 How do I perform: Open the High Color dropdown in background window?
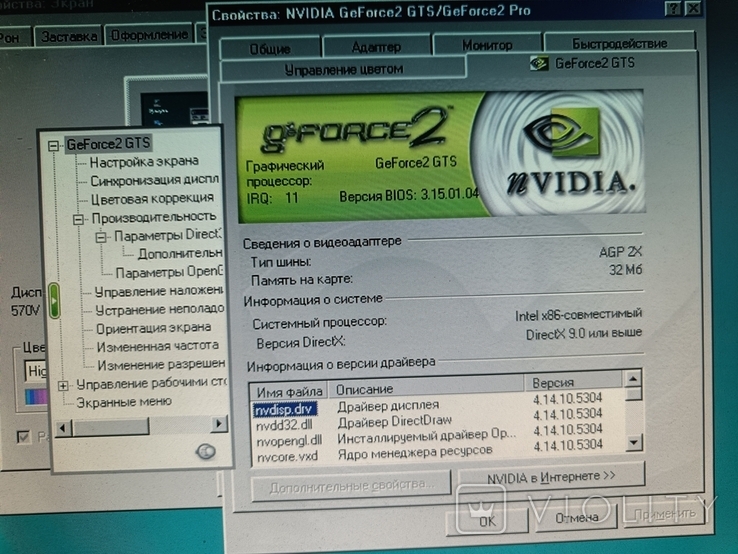point(36,371)
